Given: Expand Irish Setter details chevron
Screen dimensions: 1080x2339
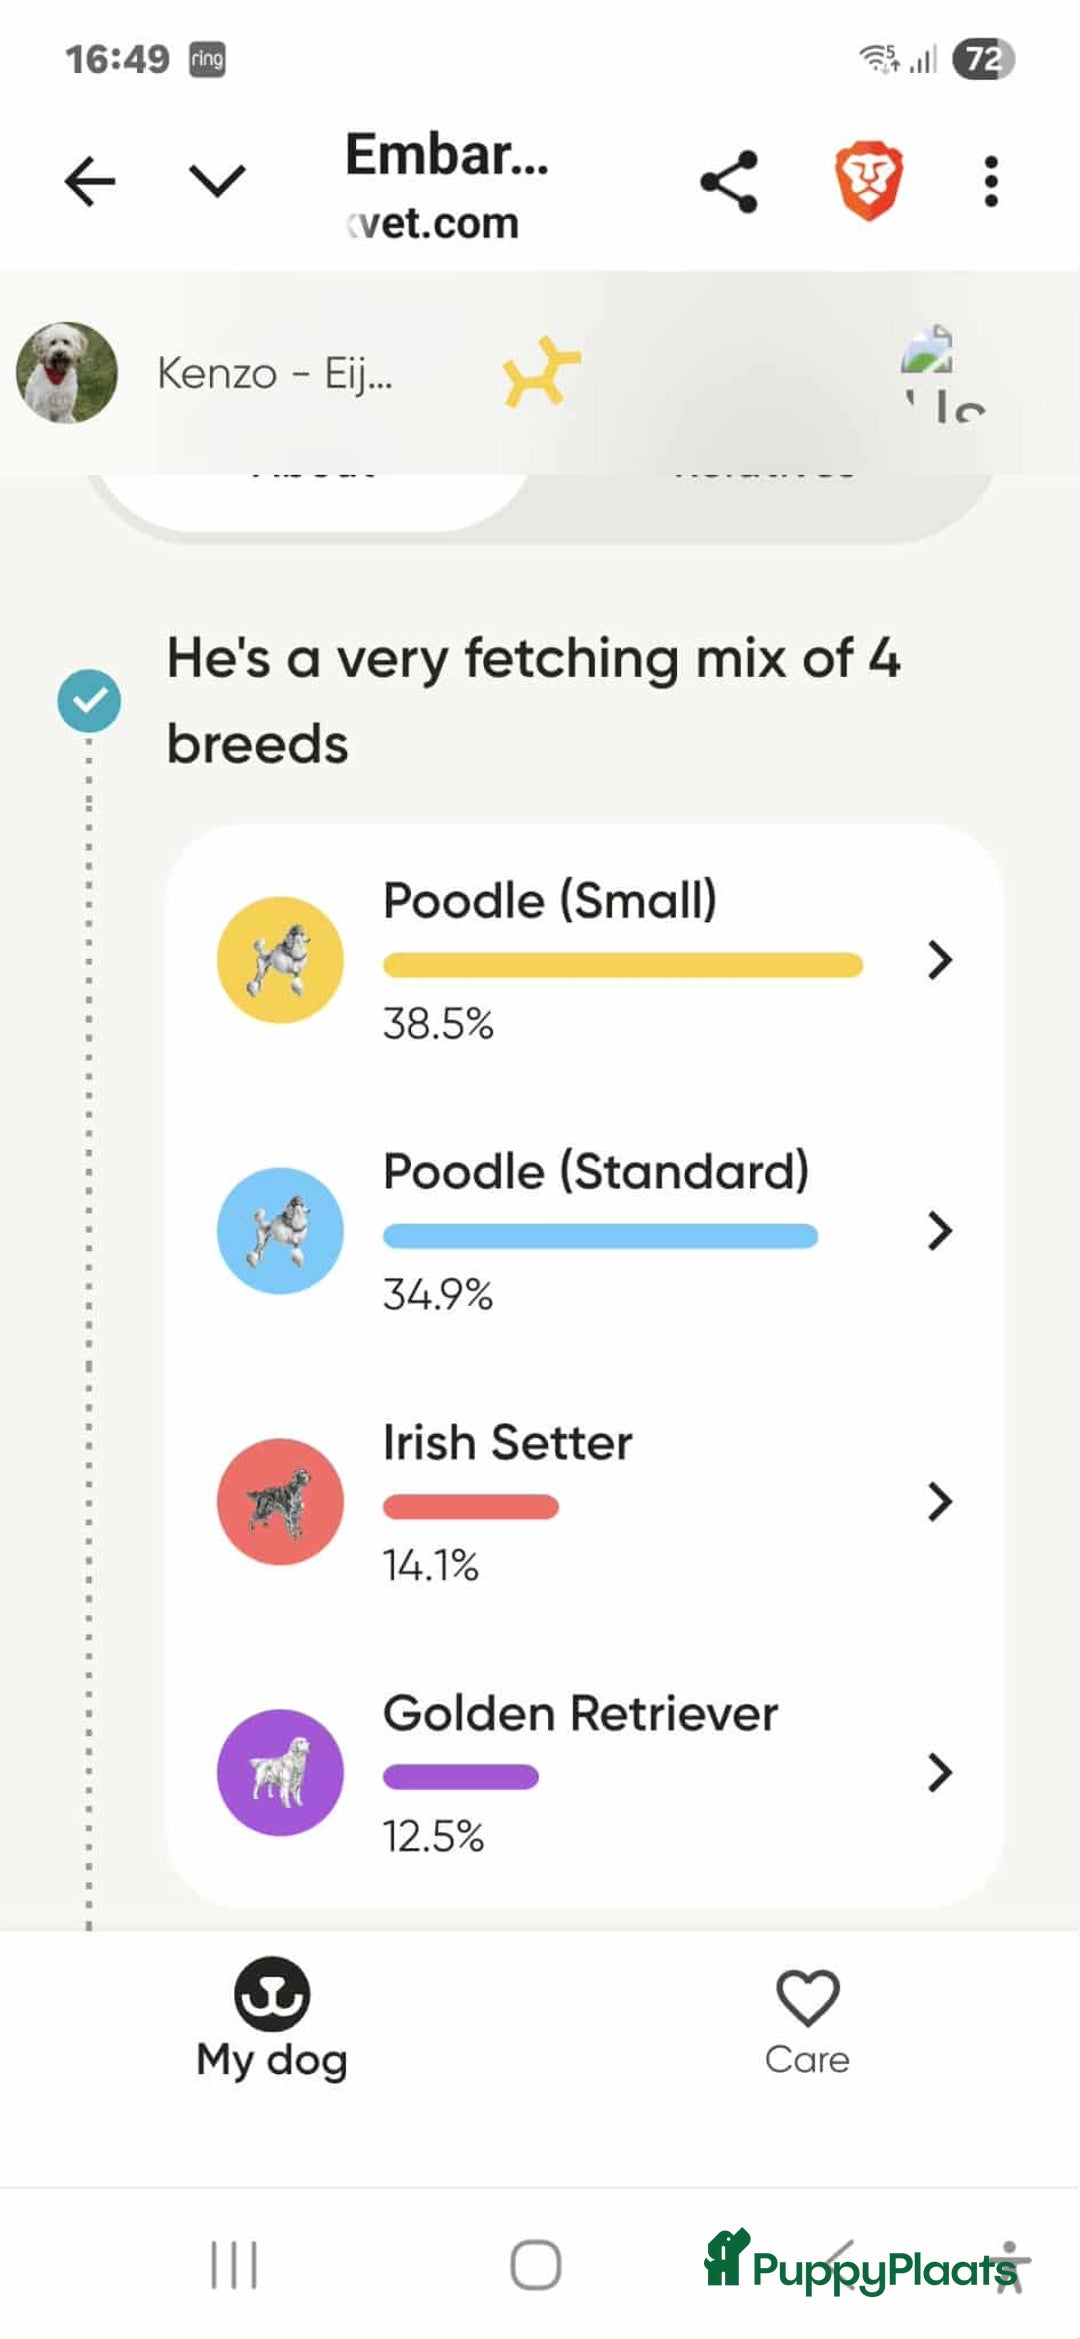Looking at the screenshot, I should pos(939,1501).
